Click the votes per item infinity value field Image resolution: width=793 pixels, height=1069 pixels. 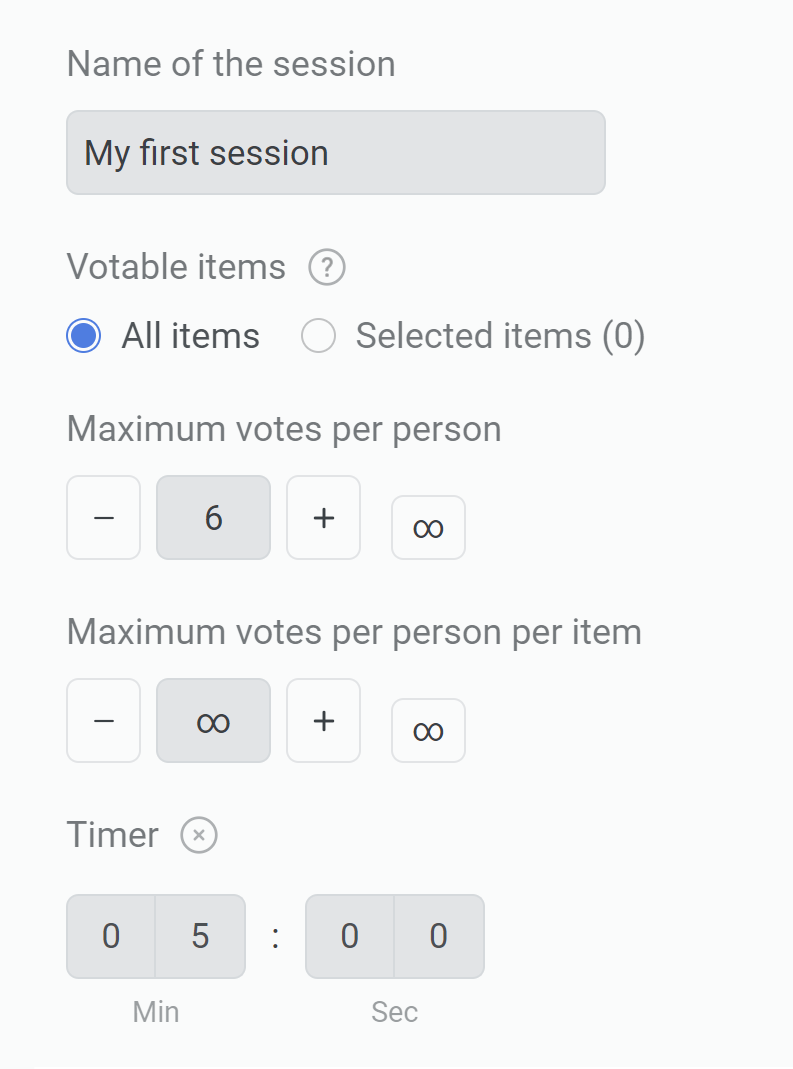[x=213, y=721]
